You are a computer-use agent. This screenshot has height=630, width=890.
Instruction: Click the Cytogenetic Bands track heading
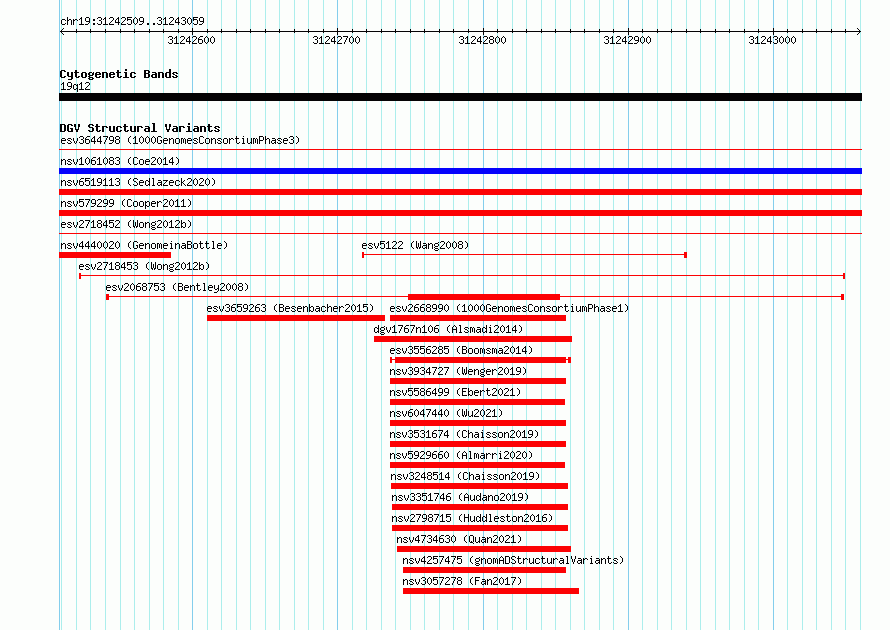119,74
